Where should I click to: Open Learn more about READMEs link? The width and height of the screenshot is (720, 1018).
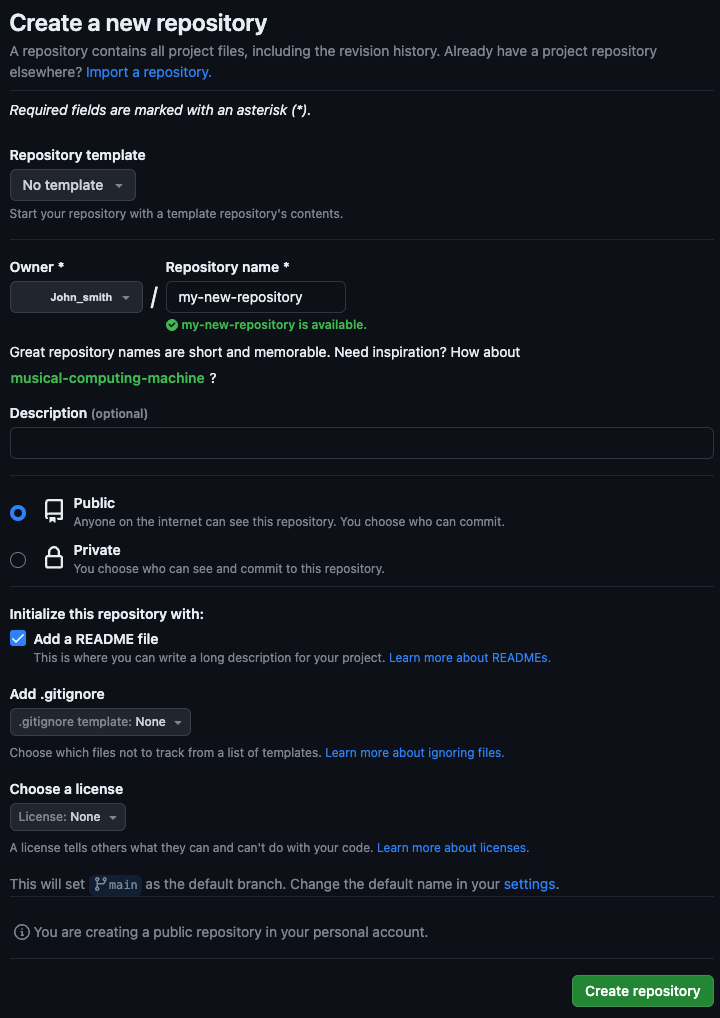tap(469, 658)
